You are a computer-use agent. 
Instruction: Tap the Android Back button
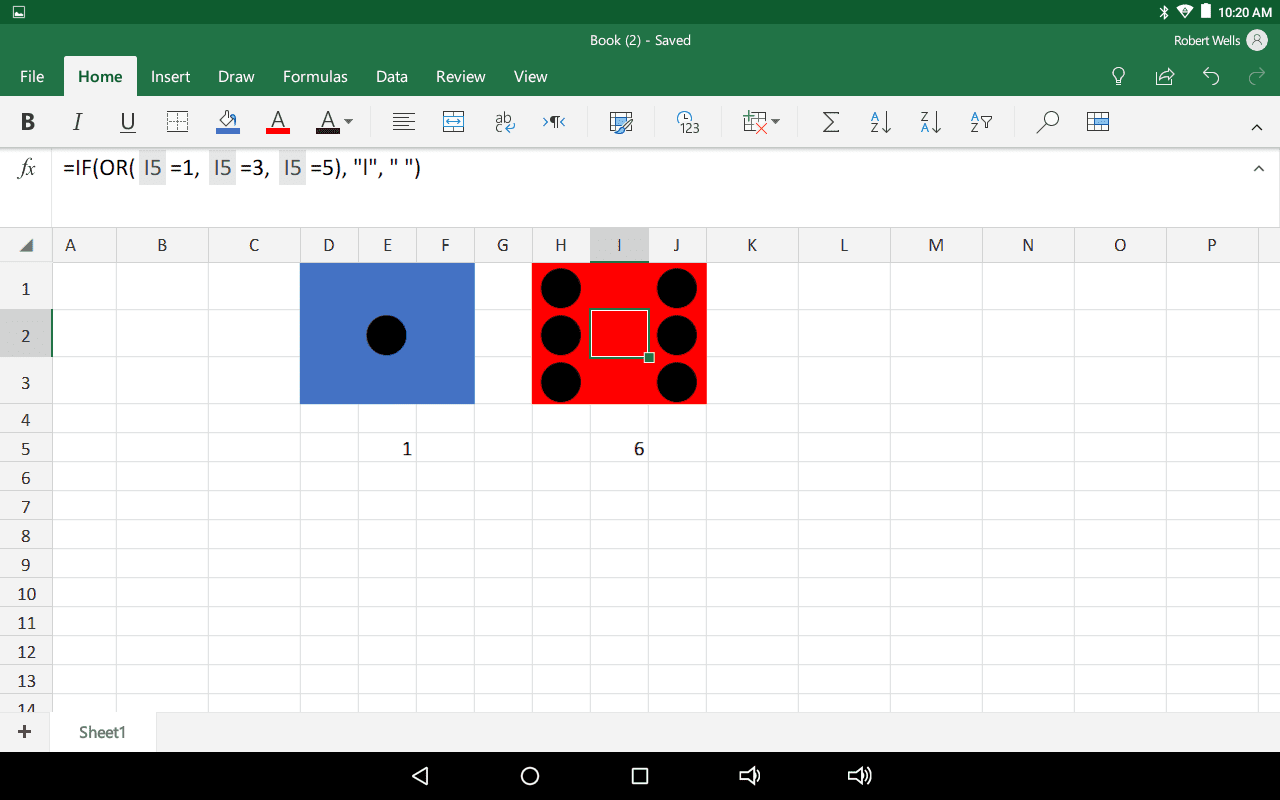pos(420,776)
